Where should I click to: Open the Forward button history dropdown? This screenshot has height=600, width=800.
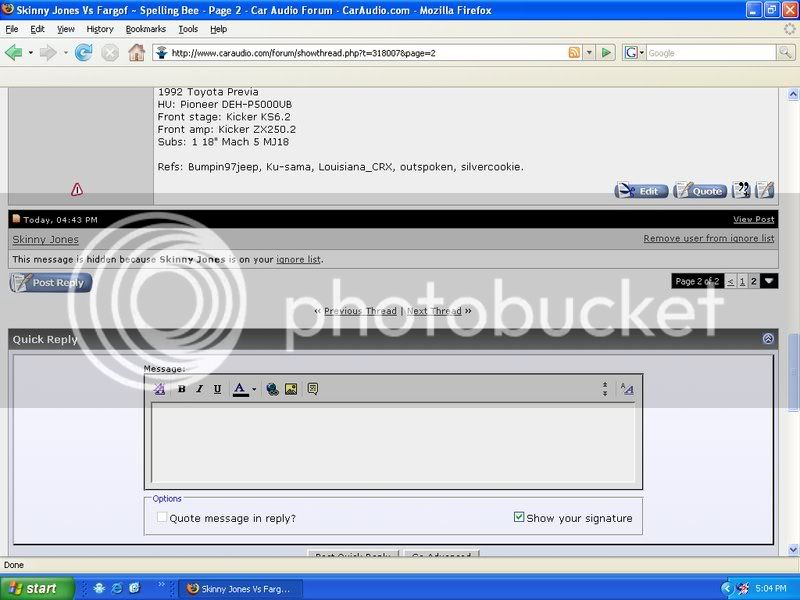pyautogui.click(x=65, y=53)
